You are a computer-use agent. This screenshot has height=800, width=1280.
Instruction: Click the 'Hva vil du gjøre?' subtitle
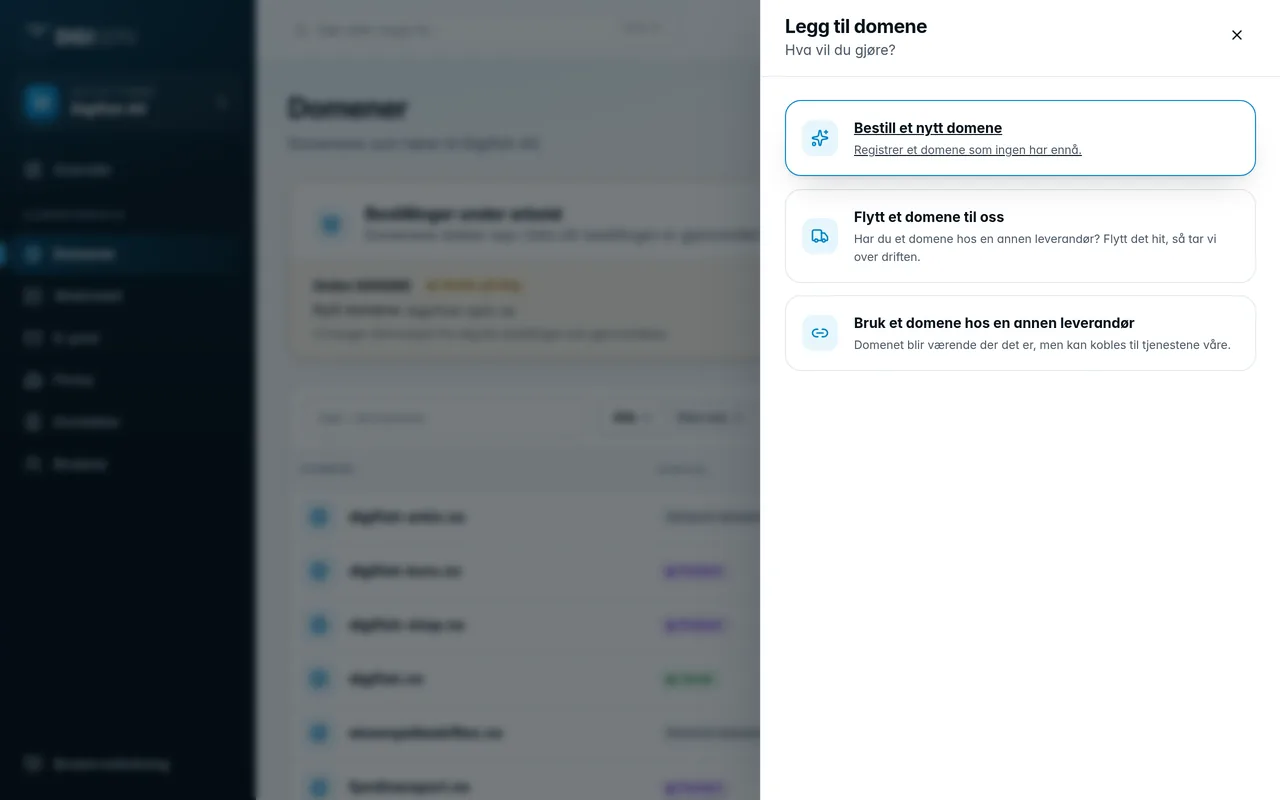click(840, 50)
